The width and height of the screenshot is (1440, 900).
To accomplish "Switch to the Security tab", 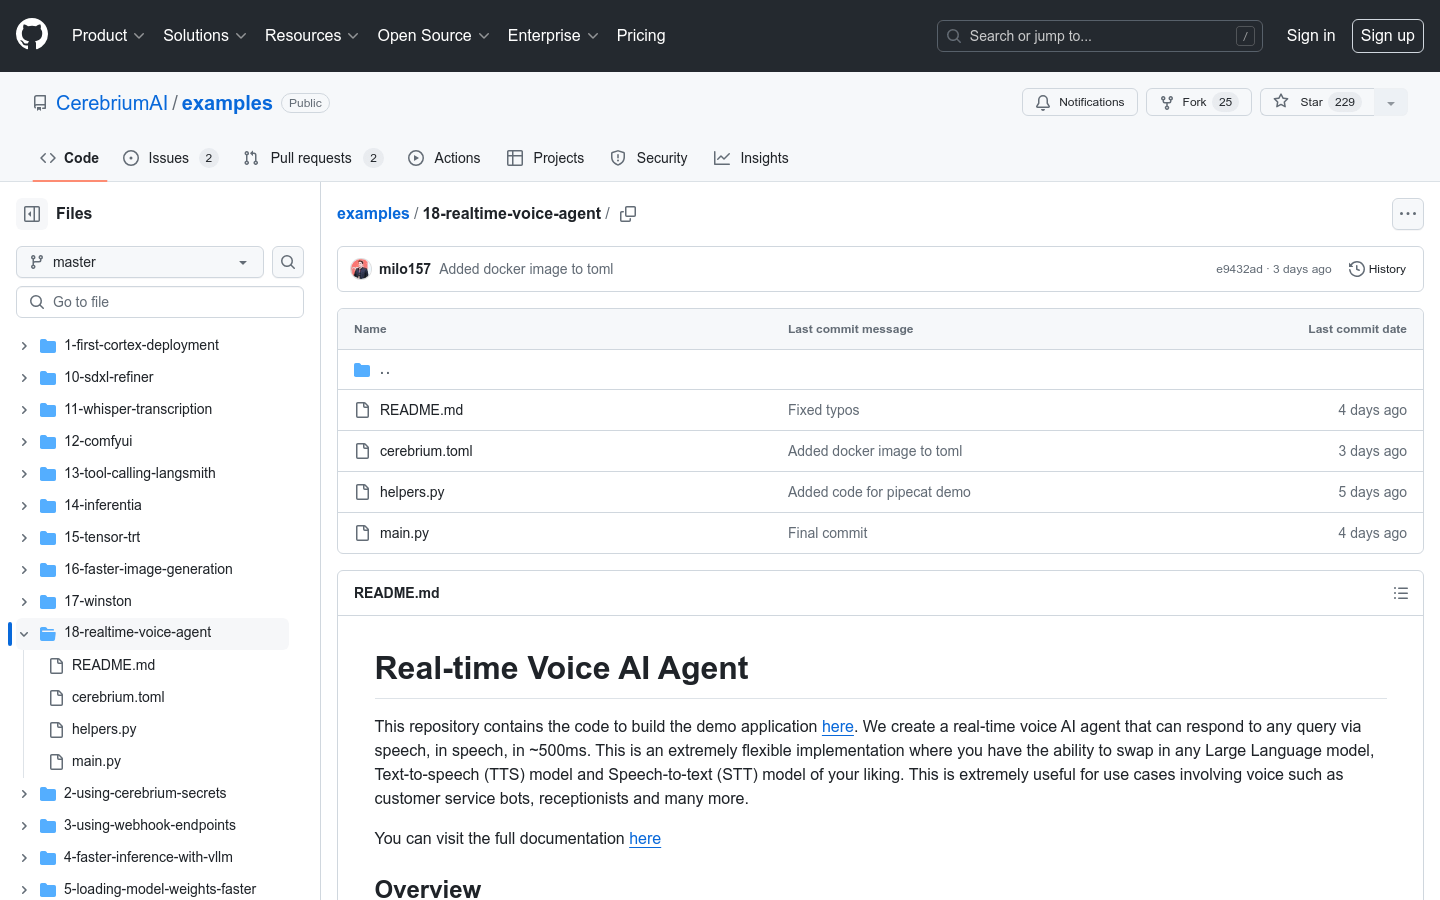I will 649,158.
